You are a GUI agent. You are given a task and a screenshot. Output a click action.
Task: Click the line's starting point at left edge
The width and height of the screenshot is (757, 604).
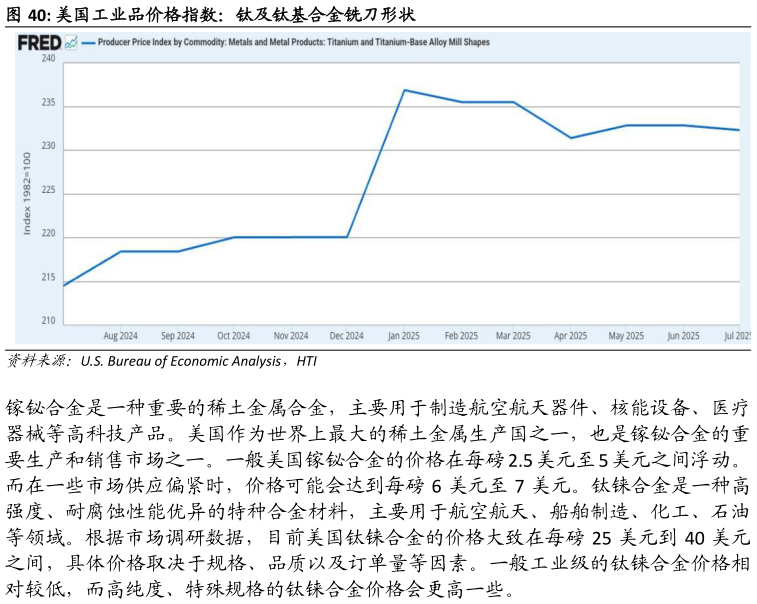(64, 286)
